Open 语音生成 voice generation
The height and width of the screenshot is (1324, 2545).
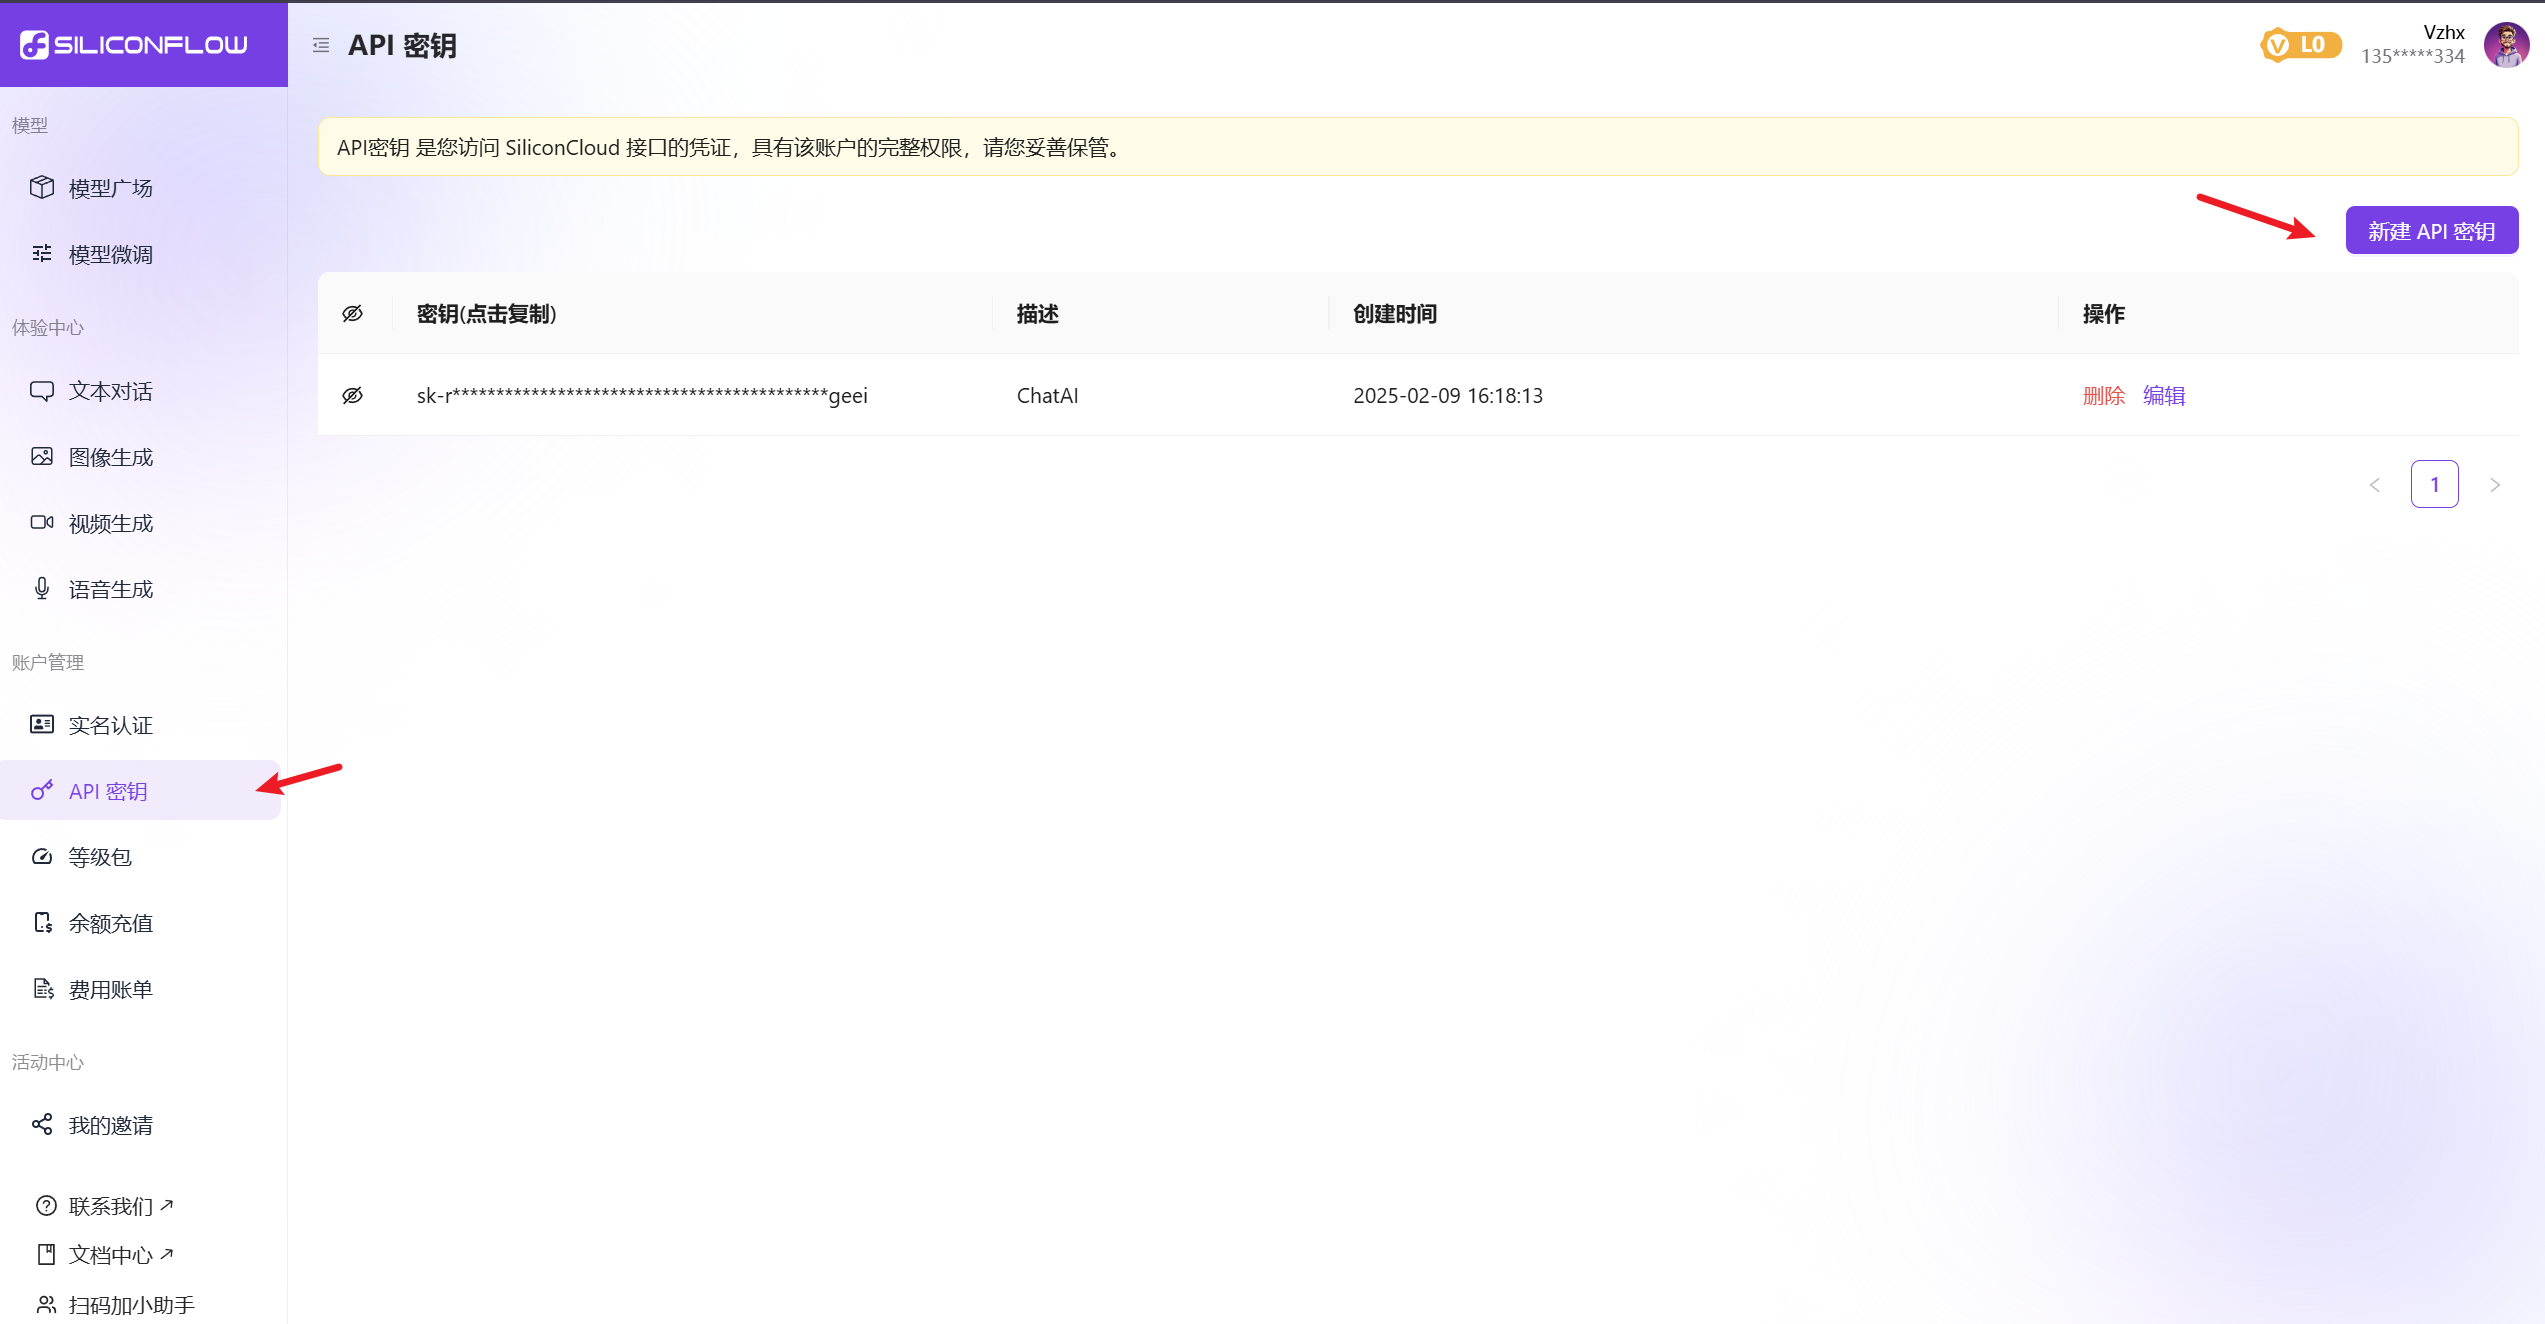[x=110, y=589]
